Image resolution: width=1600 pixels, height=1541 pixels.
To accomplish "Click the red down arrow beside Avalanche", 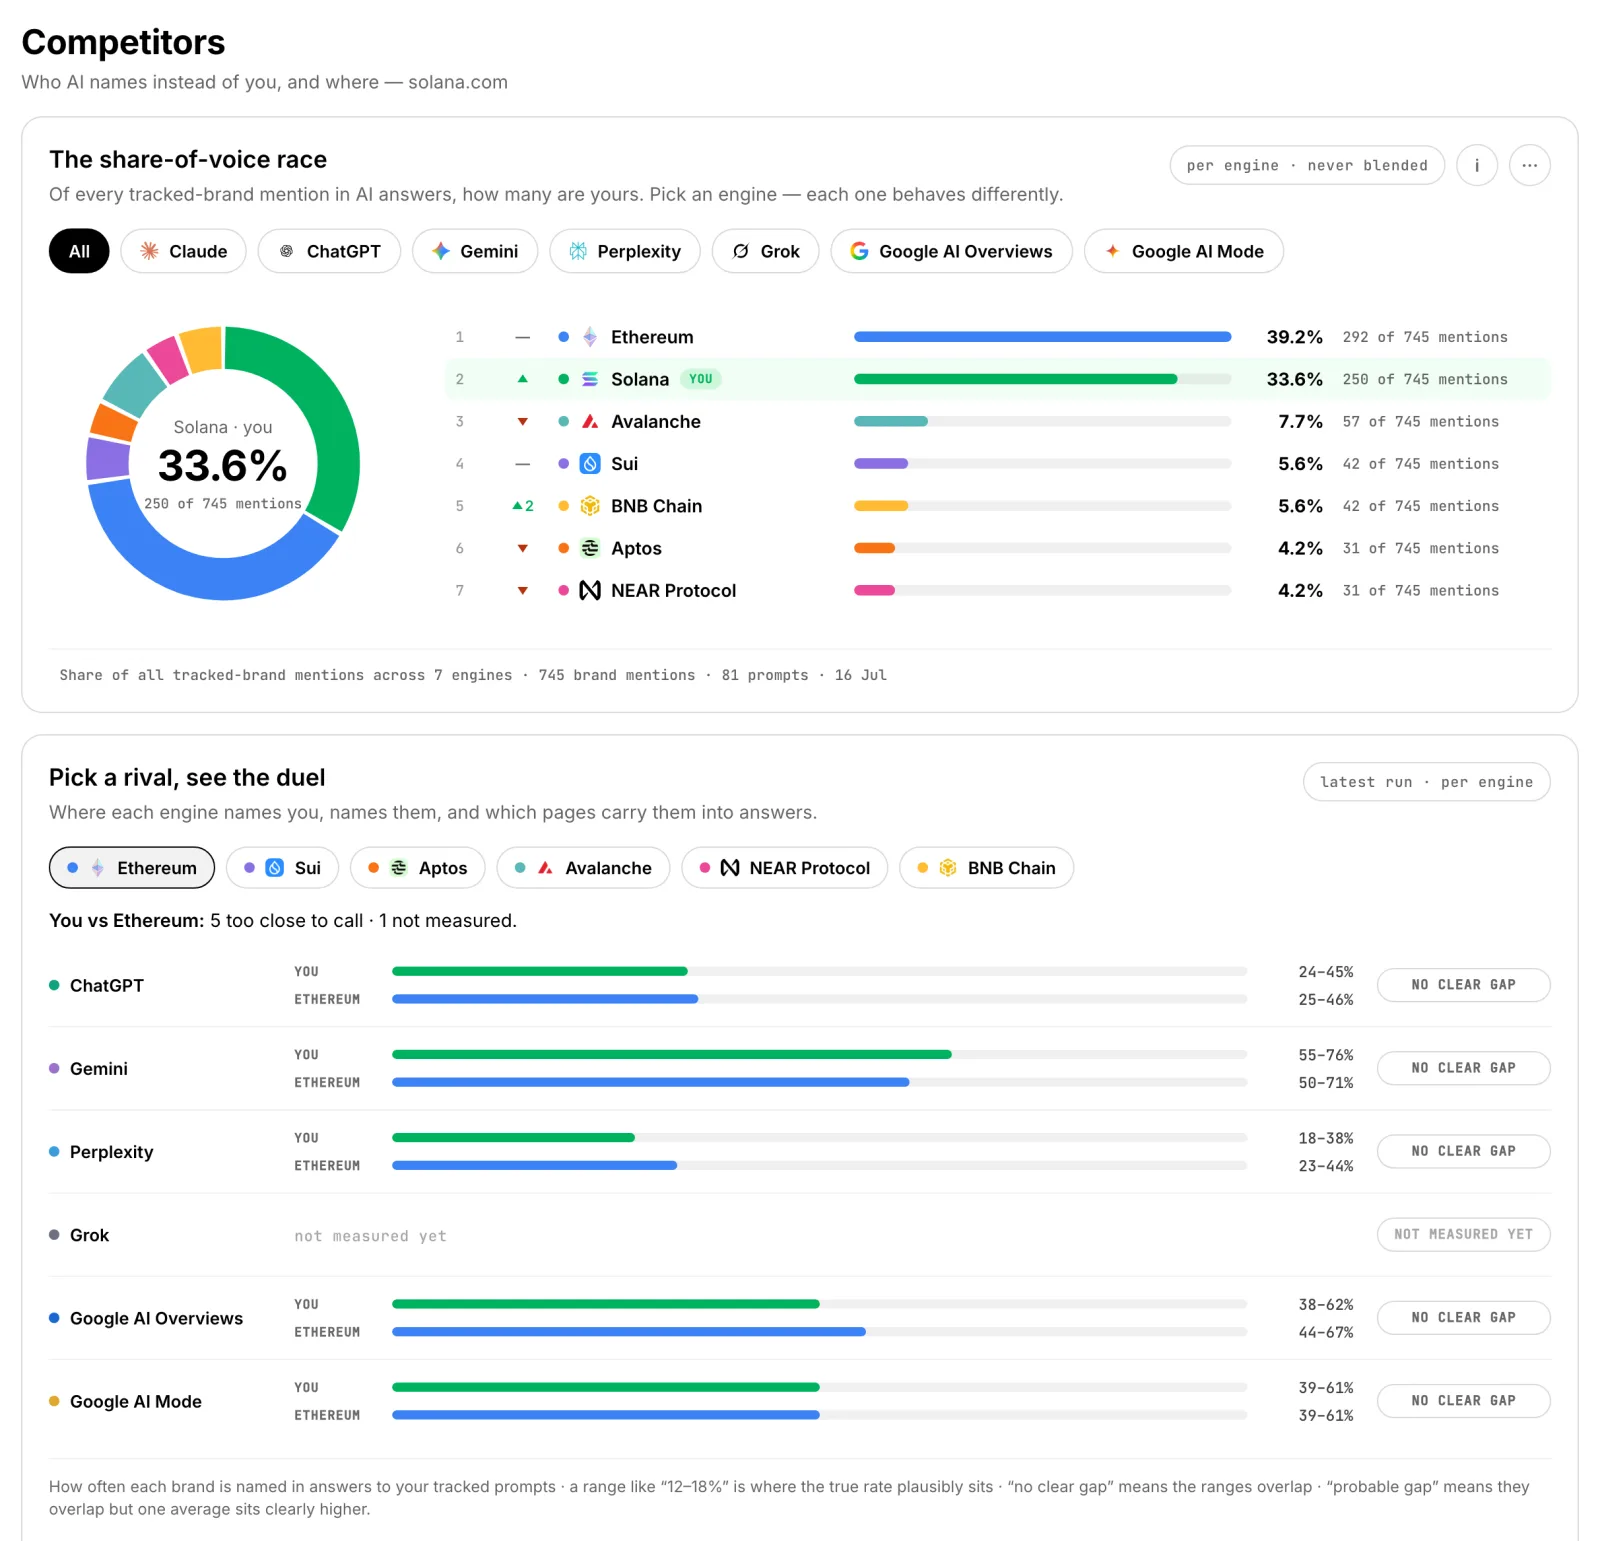I will [522, 422].
